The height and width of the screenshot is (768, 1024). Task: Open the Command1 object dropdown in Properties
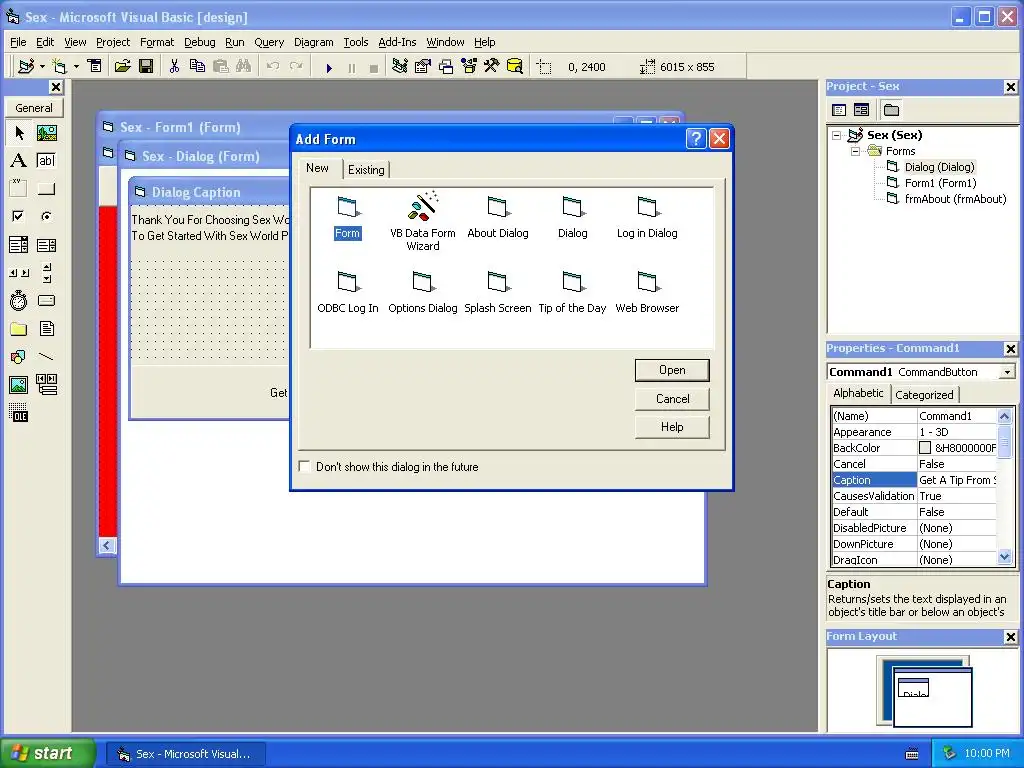pyautogui.click(x=1007, y=372)
